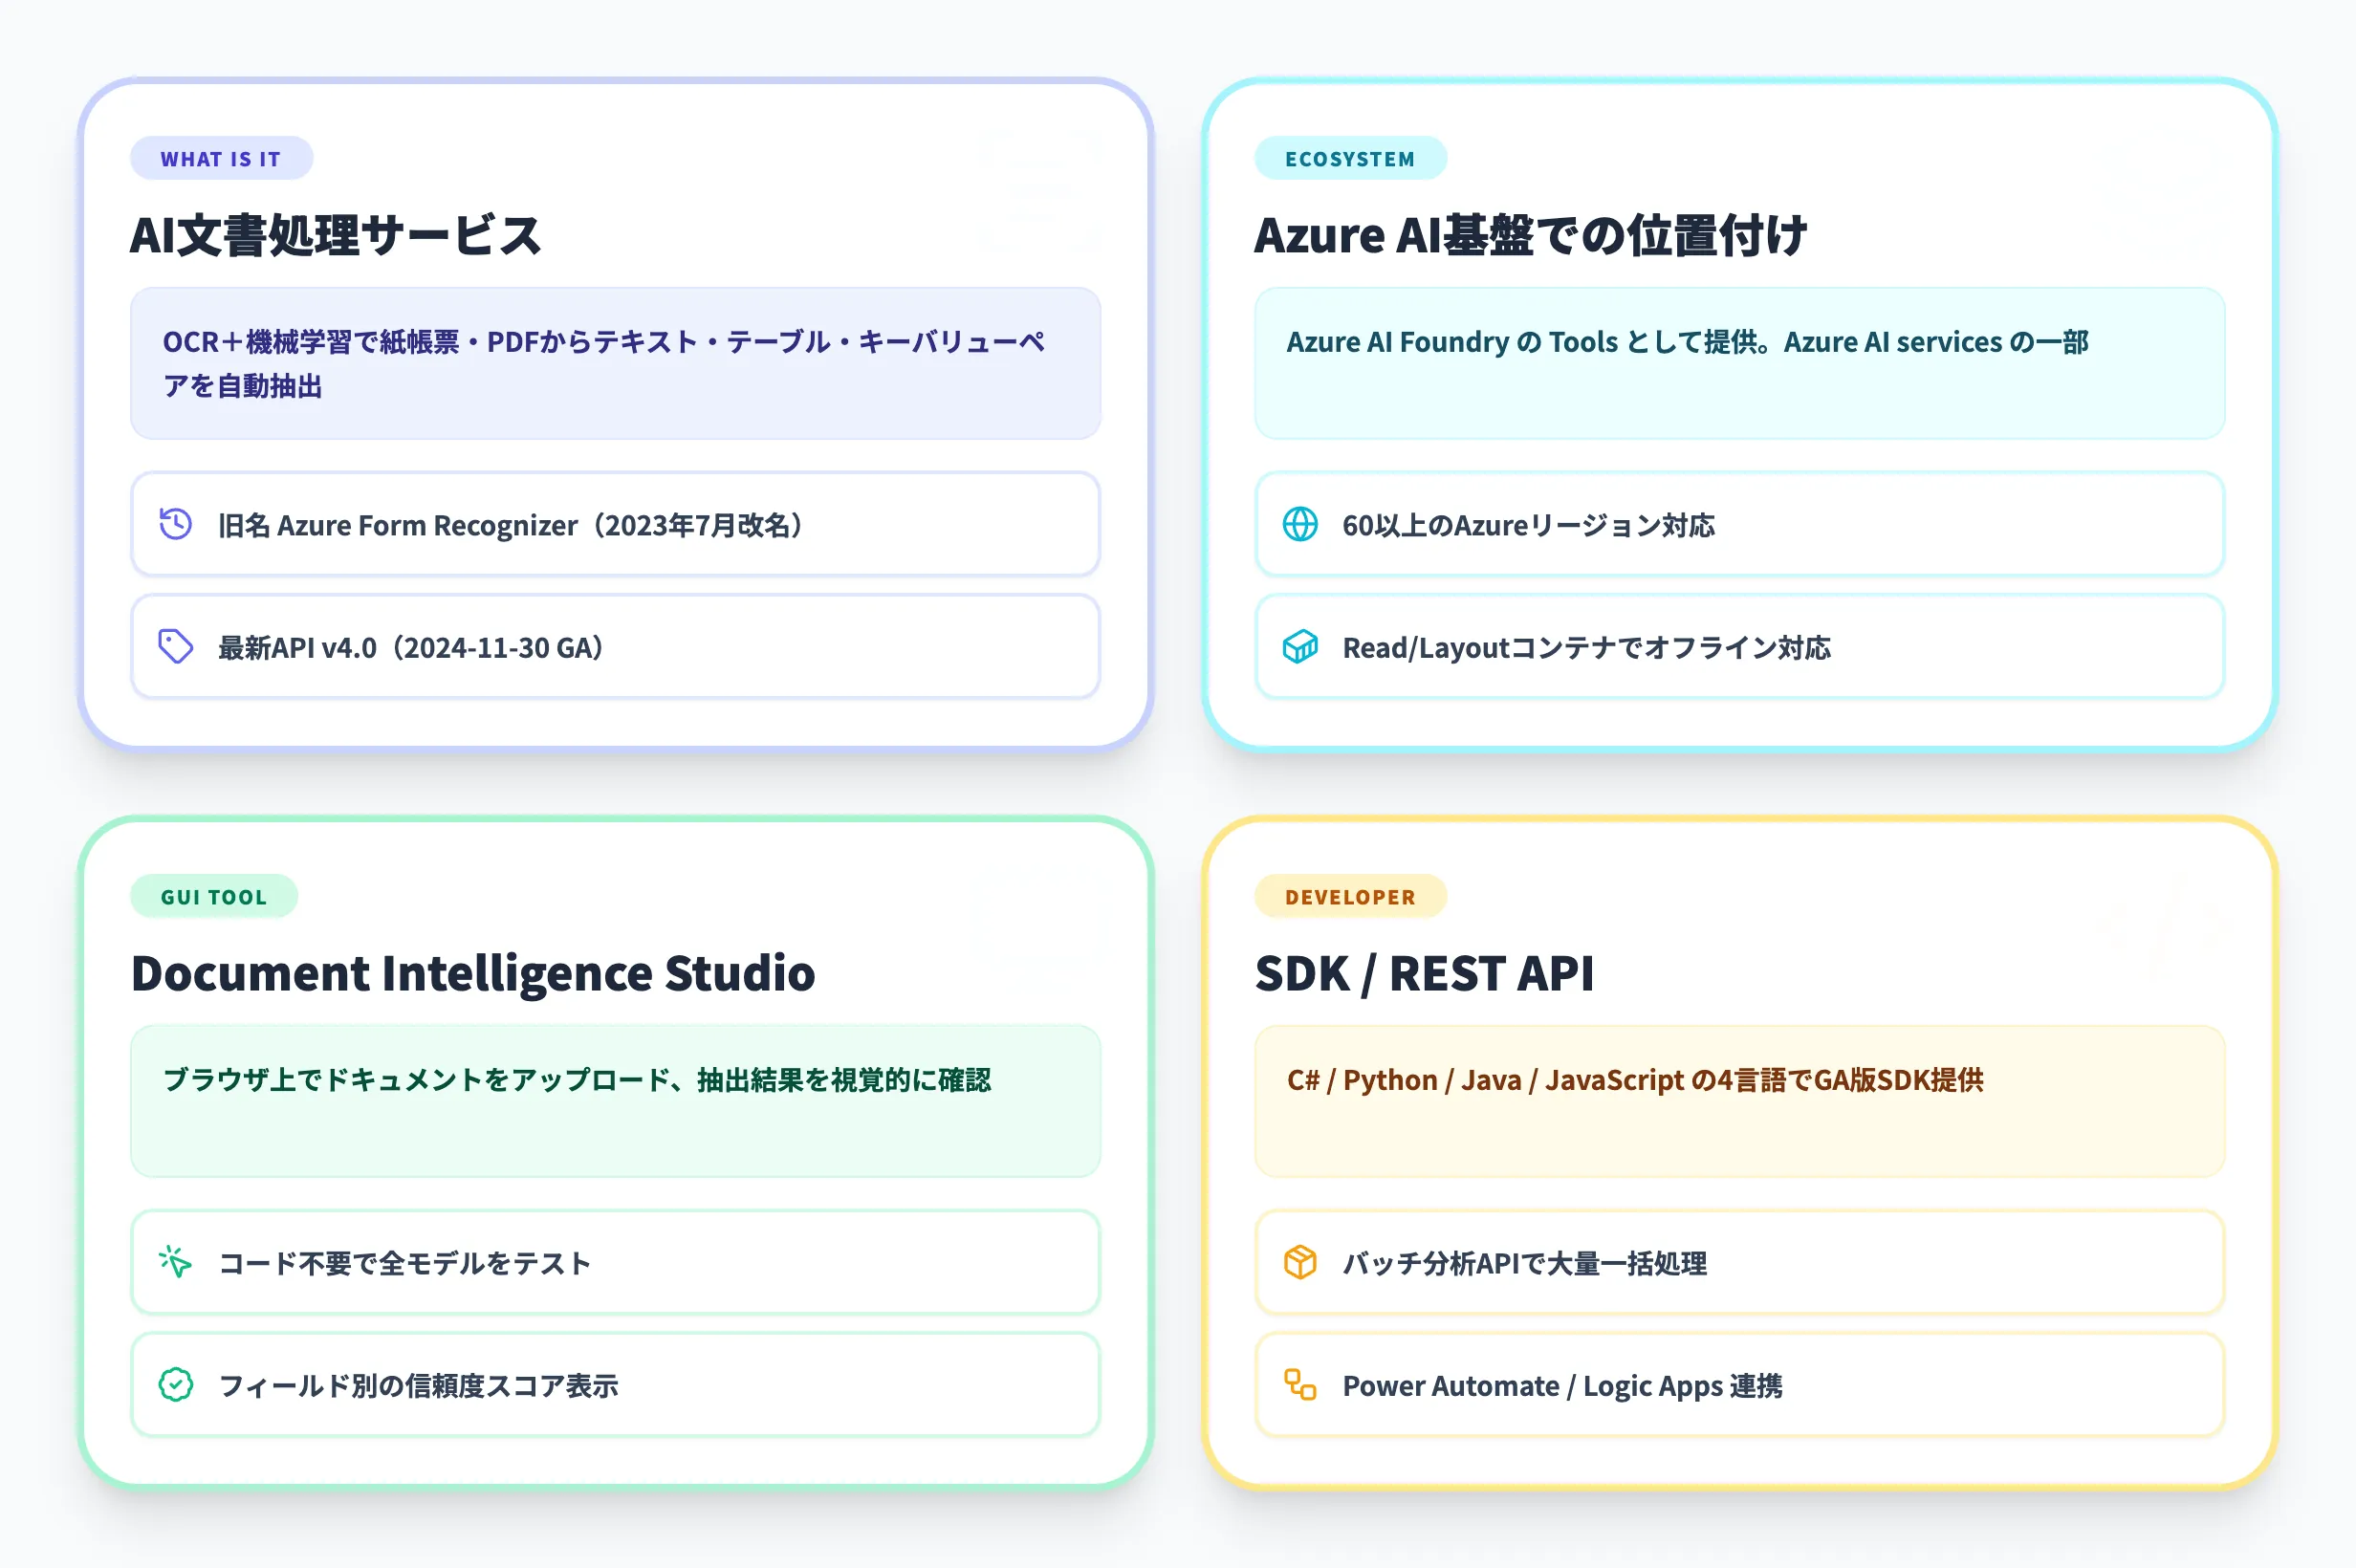The image size is (2356, 1568).
Task: Click the Azure AI基盤での位置付け heading
Action: coord(1533,235)
